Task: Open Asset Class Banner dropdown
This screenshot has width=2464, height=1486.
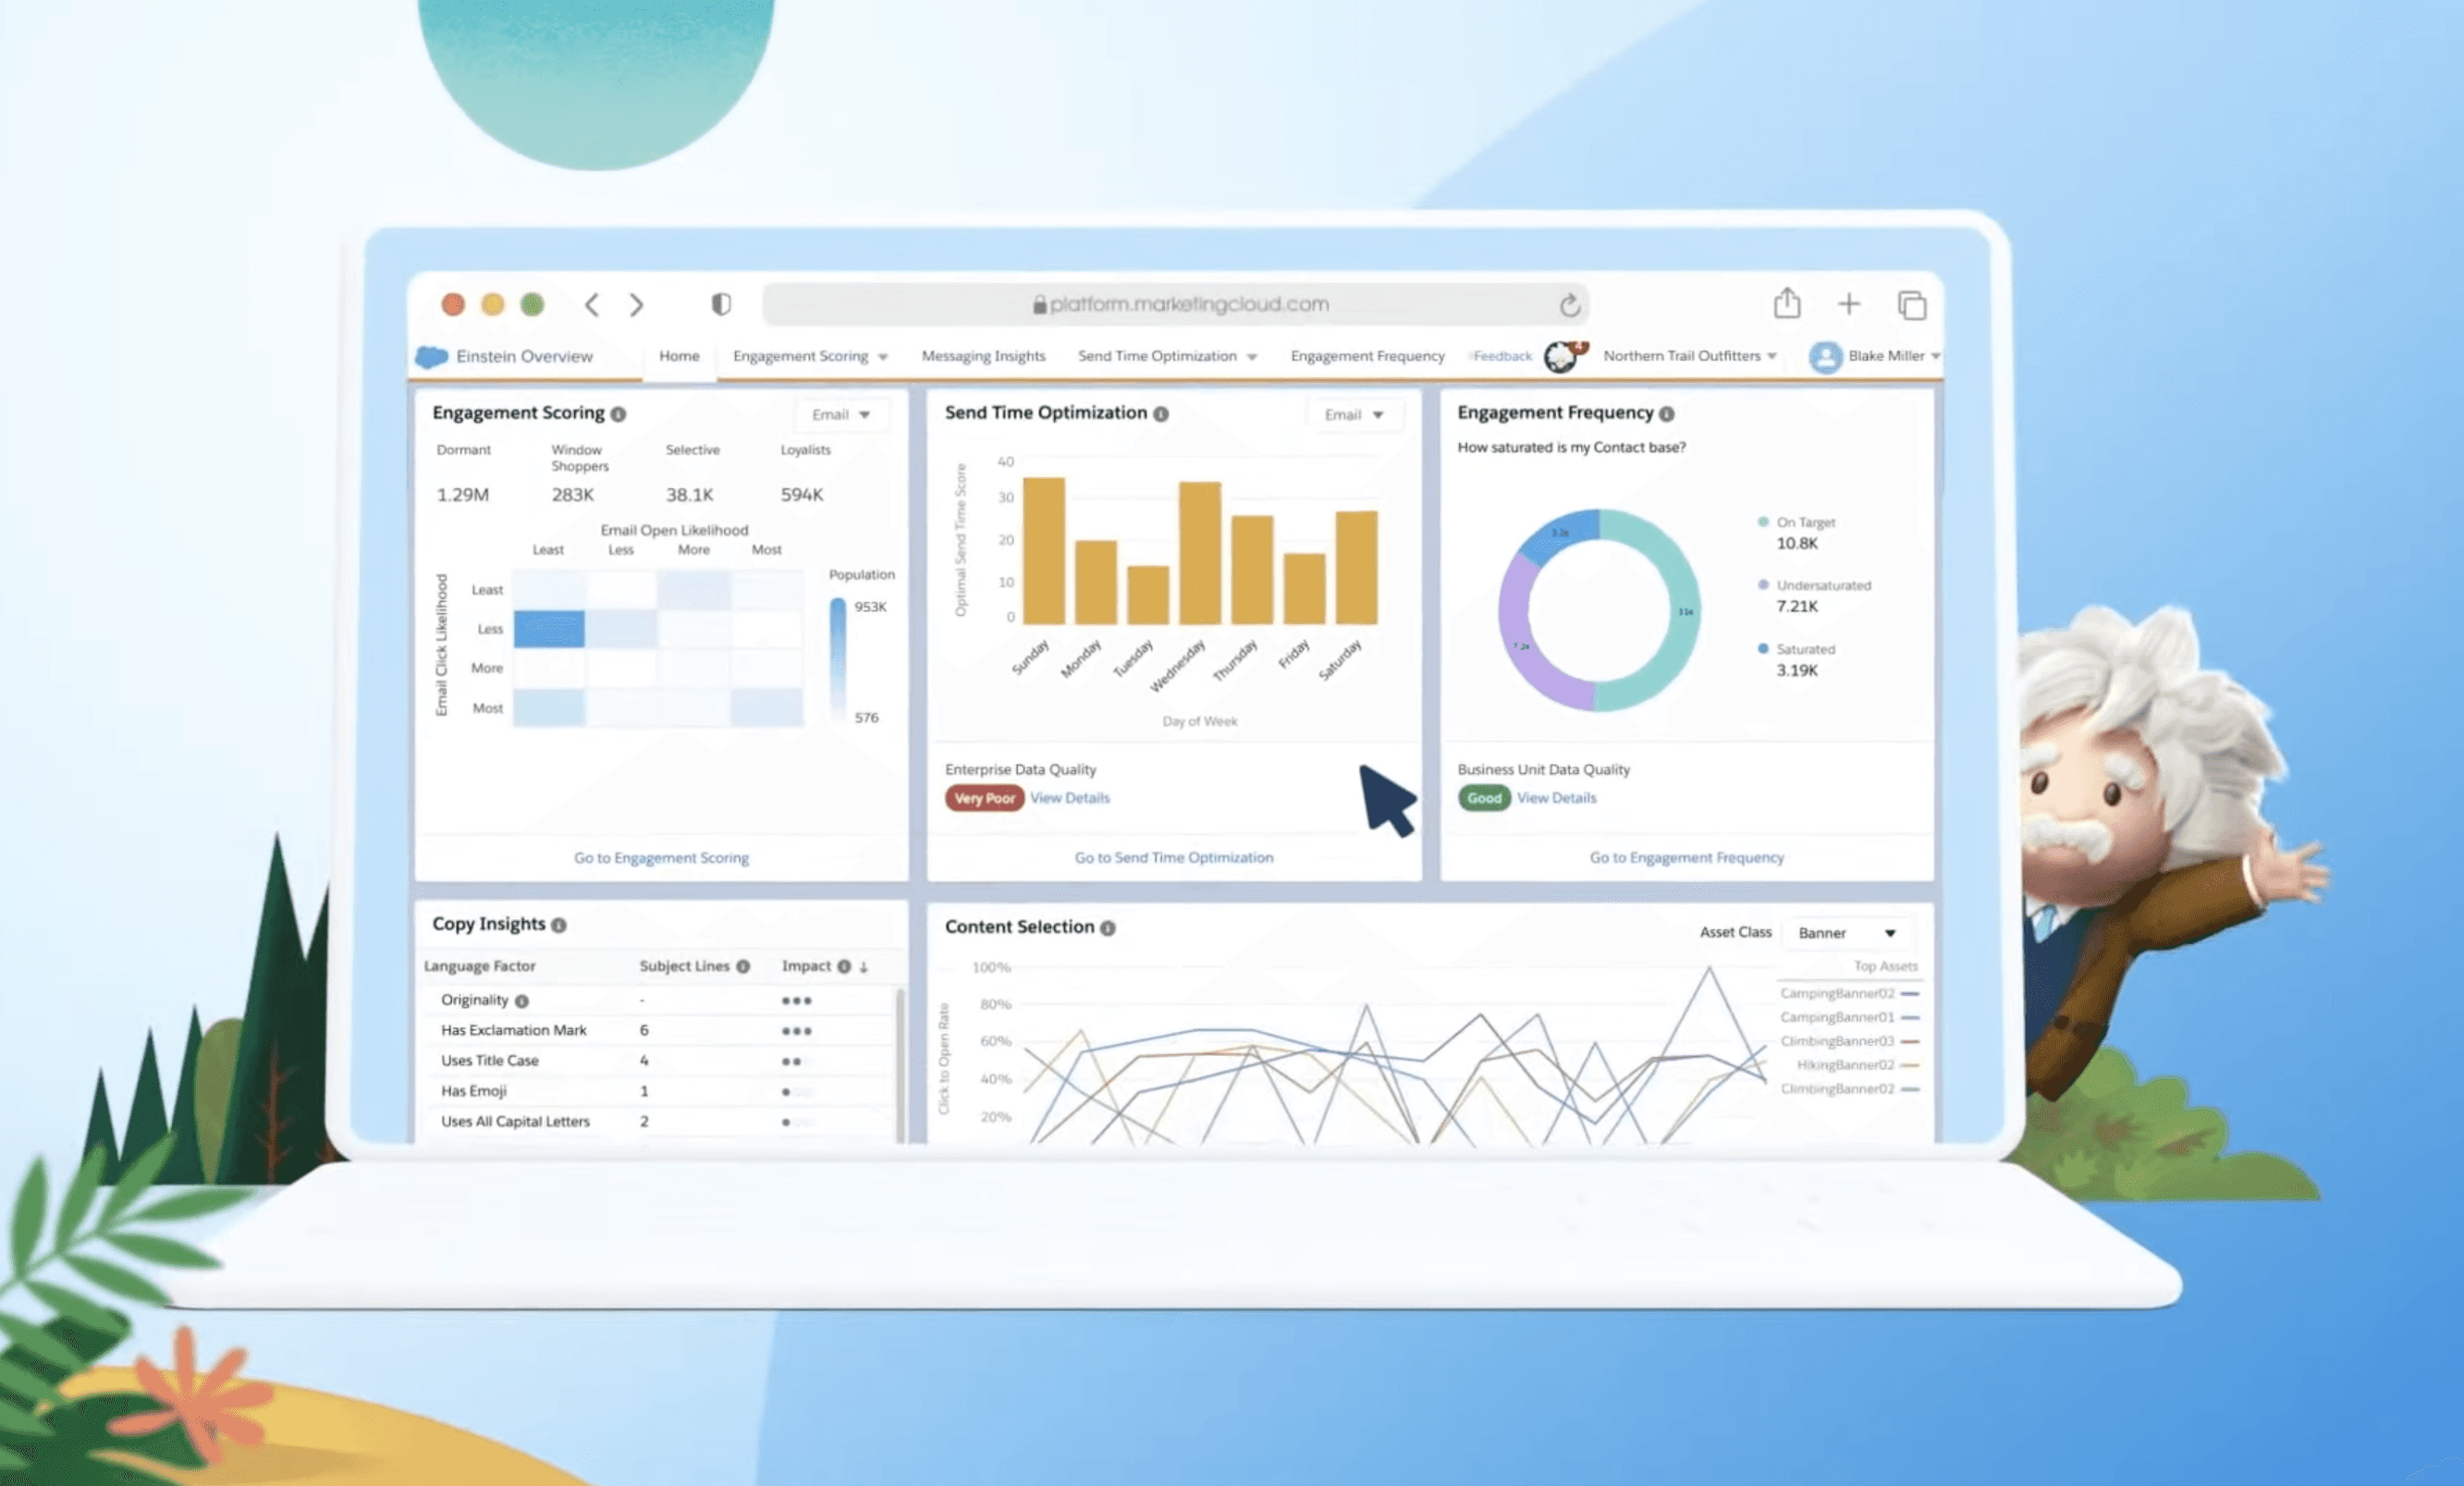Action: [1847, 932]
